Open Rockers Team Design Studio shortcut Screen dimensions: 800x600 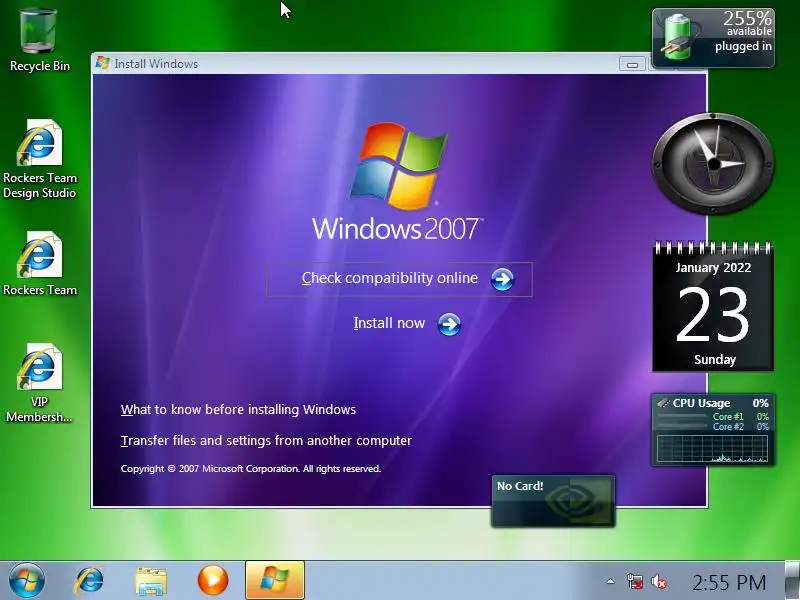pos(39,159)
